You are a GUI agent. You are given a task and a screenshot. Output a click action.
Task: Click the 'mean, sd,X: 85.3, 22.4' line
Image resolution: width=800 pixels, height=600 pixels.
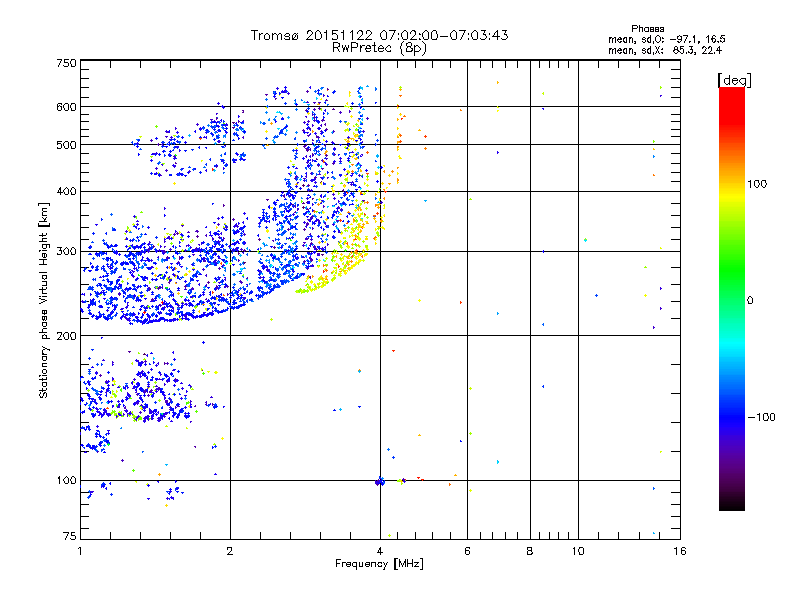665,50
